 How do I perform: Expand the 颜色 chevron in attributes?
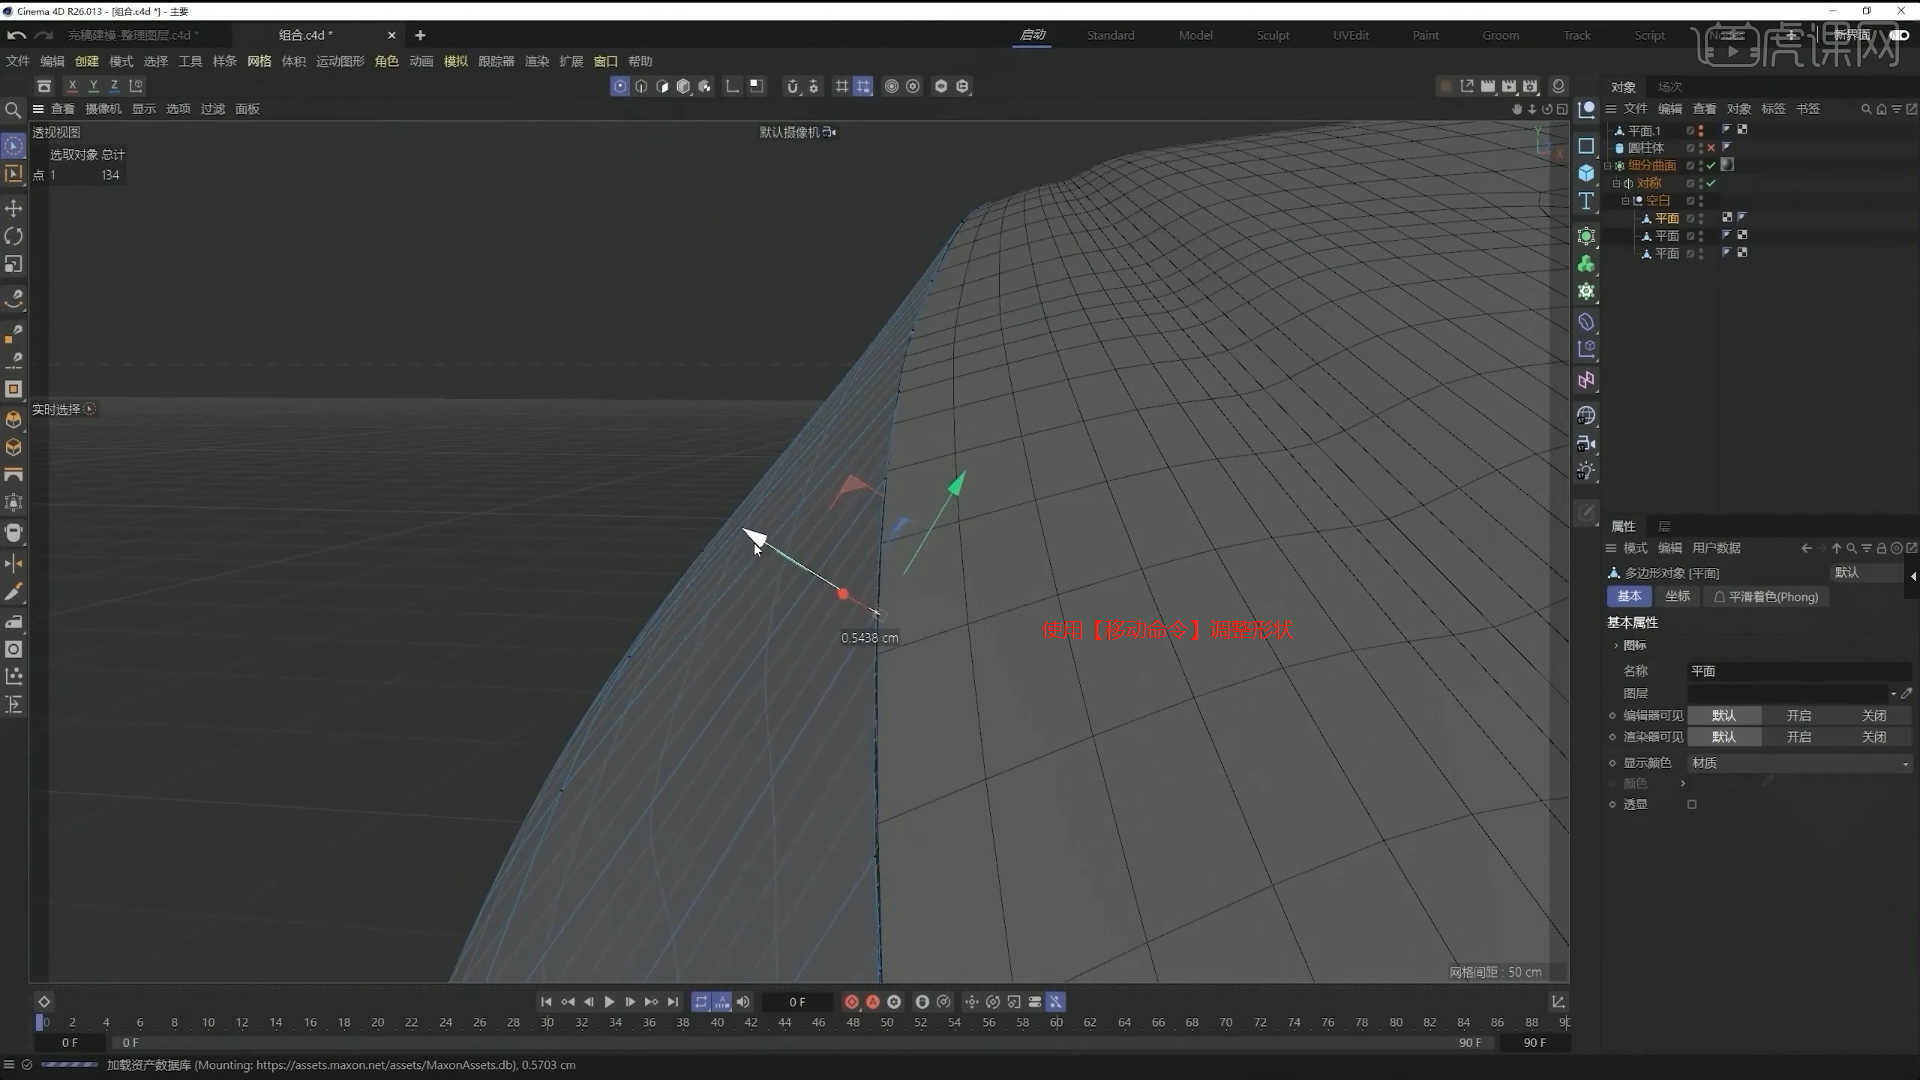[1683, 784]
